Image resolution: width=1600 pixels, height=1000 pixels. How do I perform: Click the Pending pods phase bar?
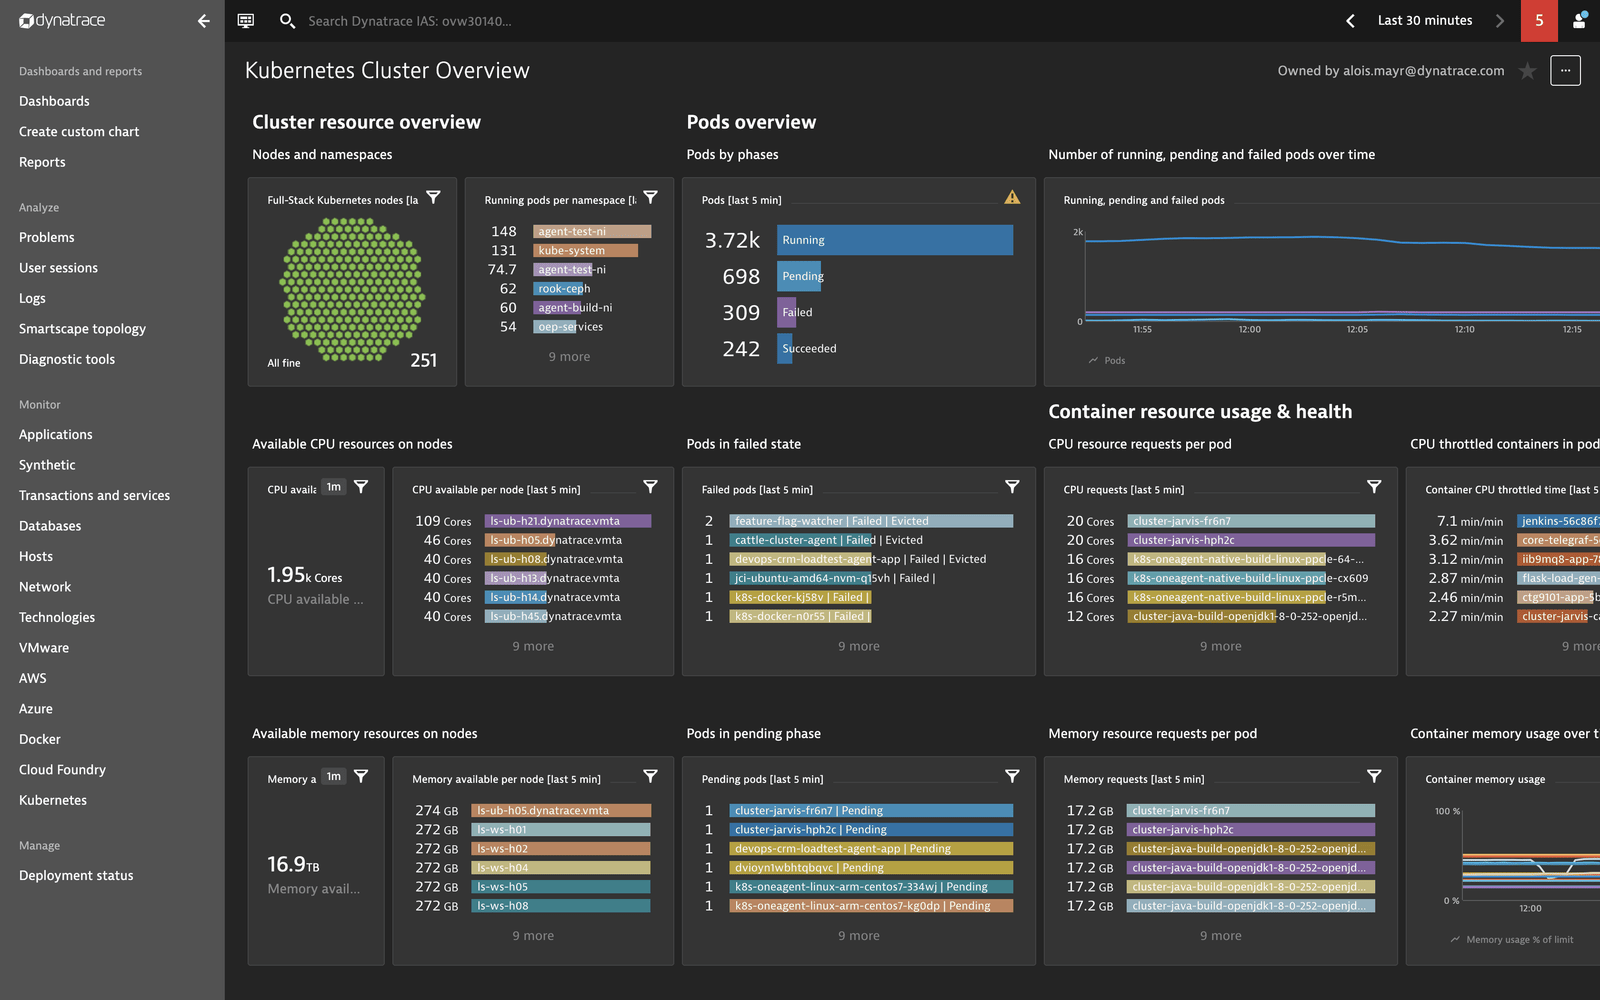[799, 276]
